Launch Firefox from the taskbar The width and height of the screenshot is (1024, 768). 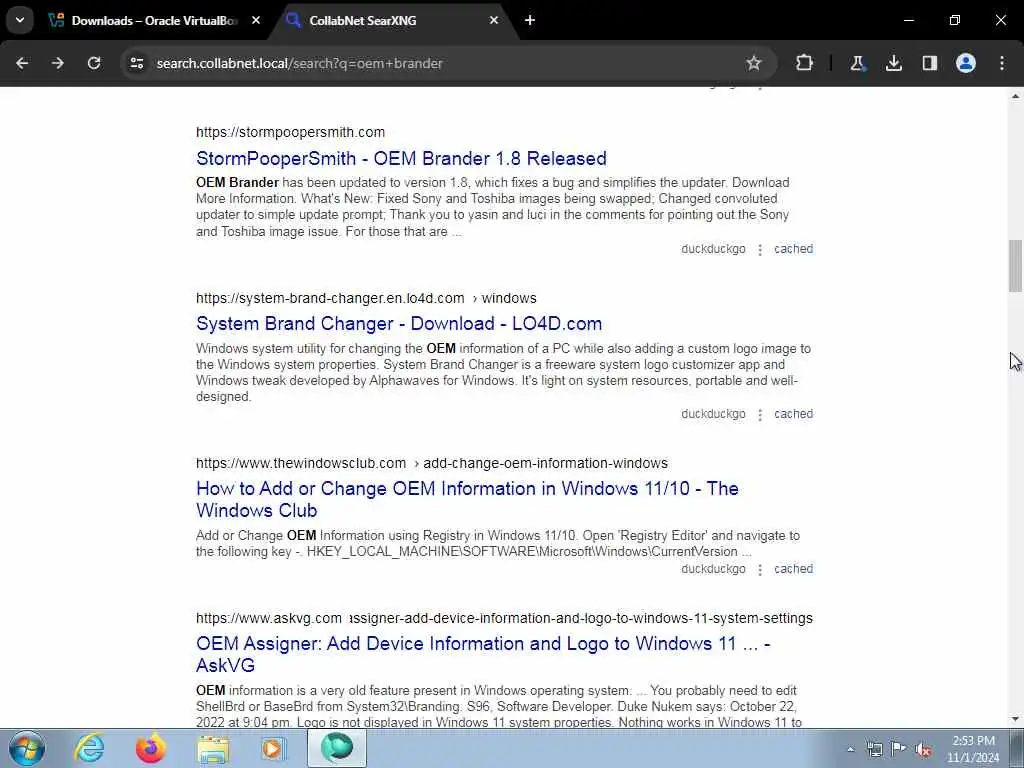pyautogui.click(x=151, y=748)
